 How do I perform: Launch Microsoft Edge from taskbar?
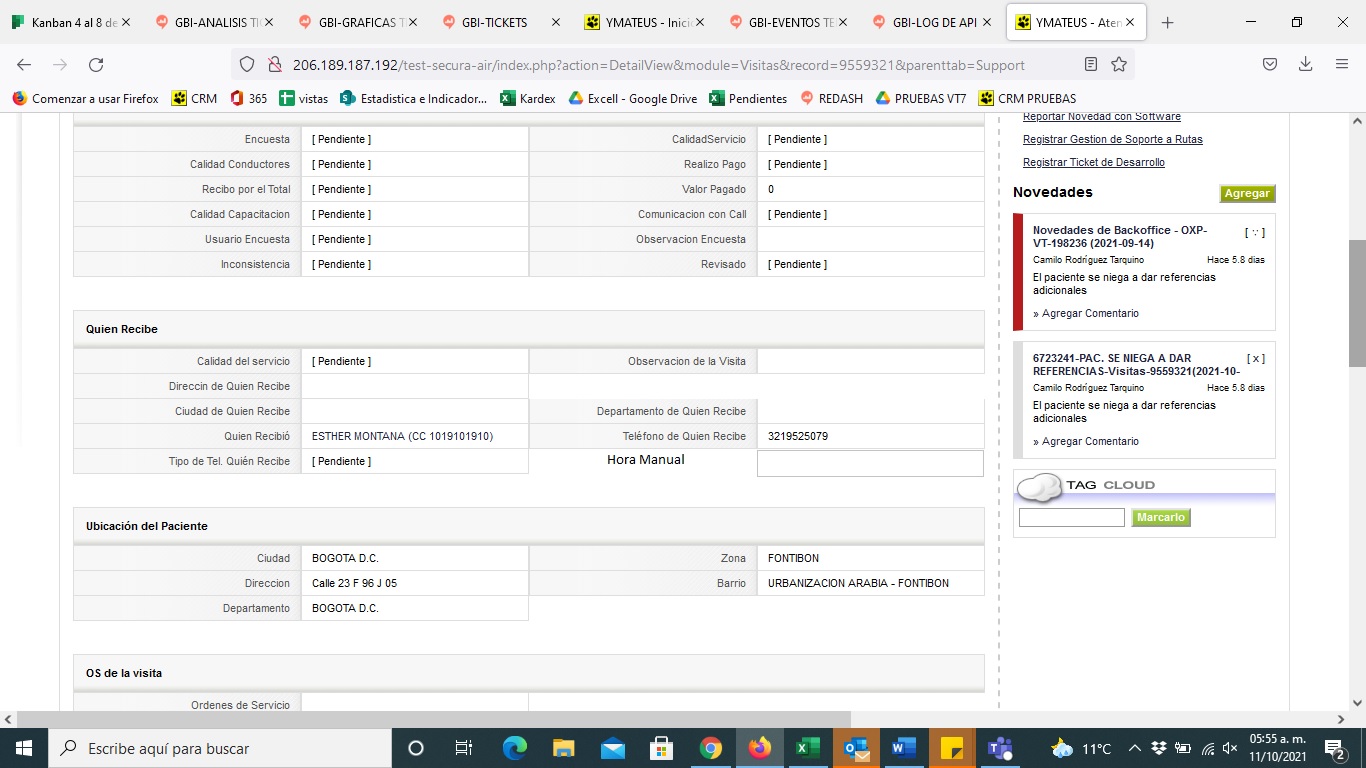tap(515, 748)
